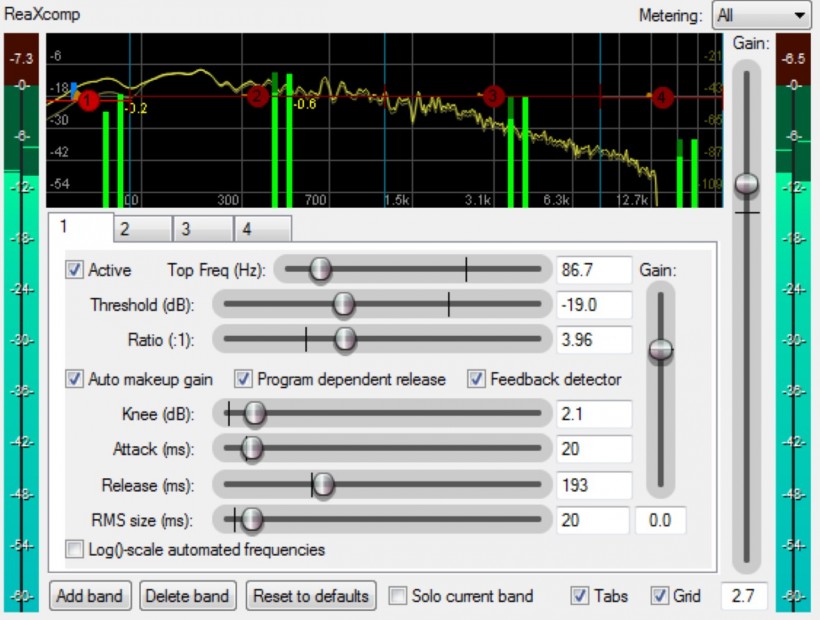The image size is (820, 620).
Task: Click the Add band button
Action: click(90, 596)
